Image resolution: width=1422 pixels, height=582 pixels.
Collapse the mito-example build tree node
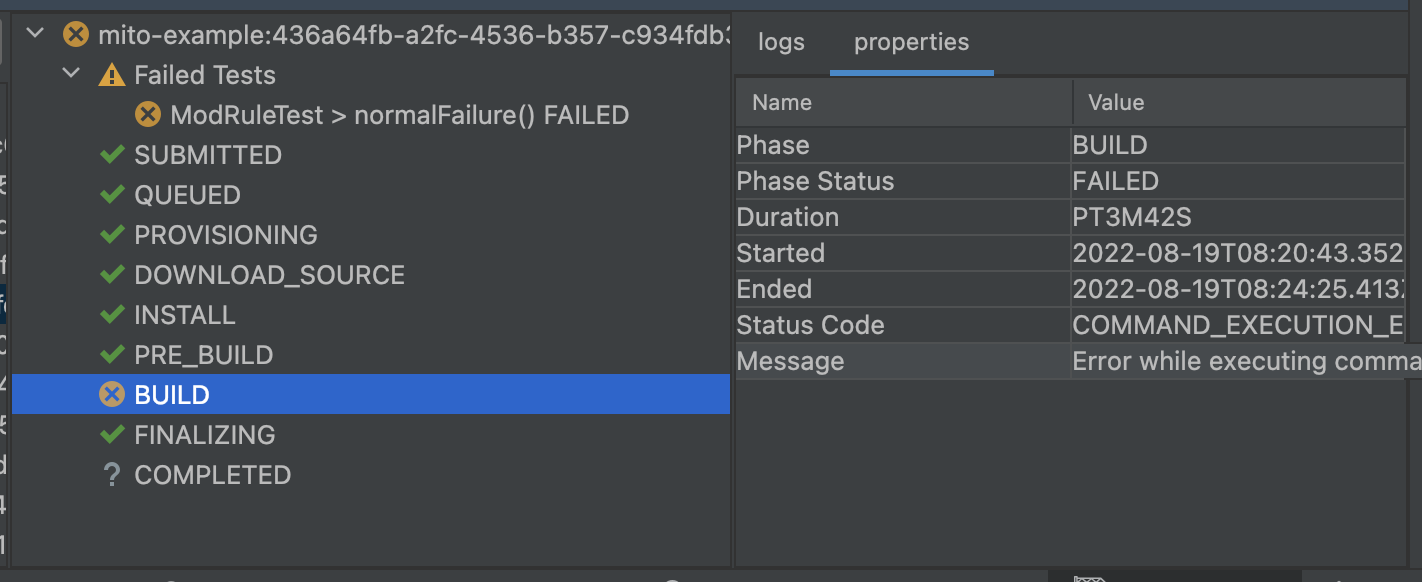pyautogui.click(x=35, y=34)
